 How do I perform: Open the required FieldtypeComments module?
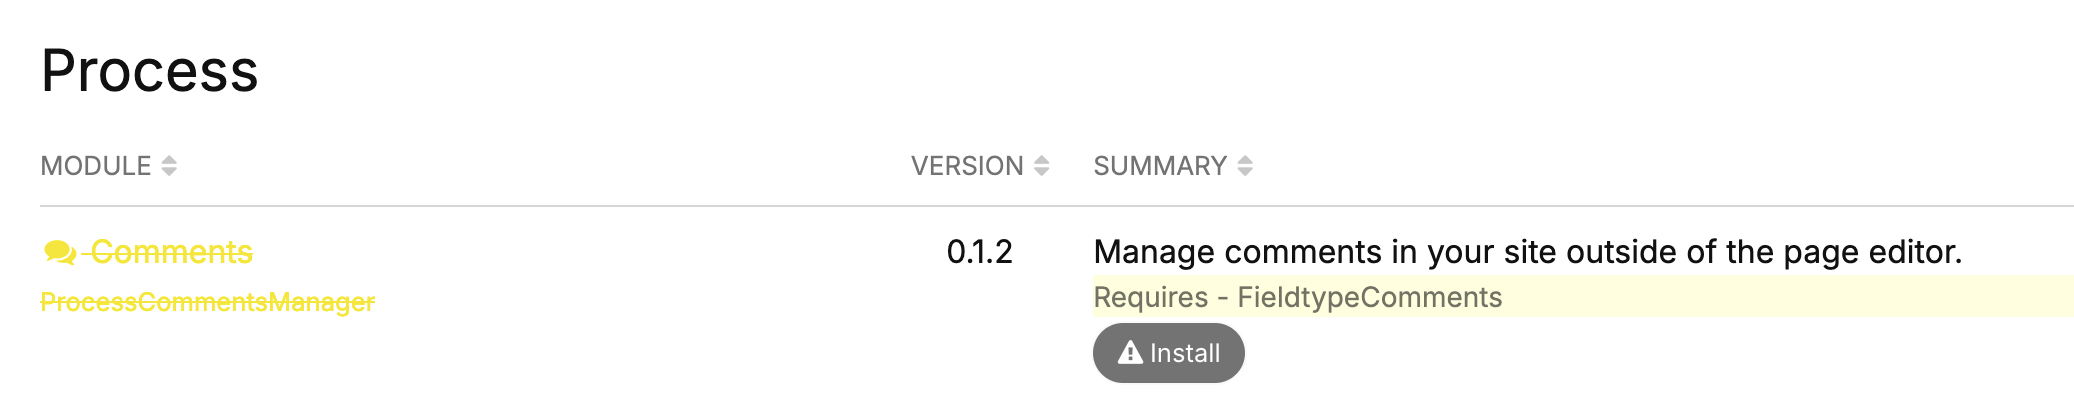[x=1369, y=298]
